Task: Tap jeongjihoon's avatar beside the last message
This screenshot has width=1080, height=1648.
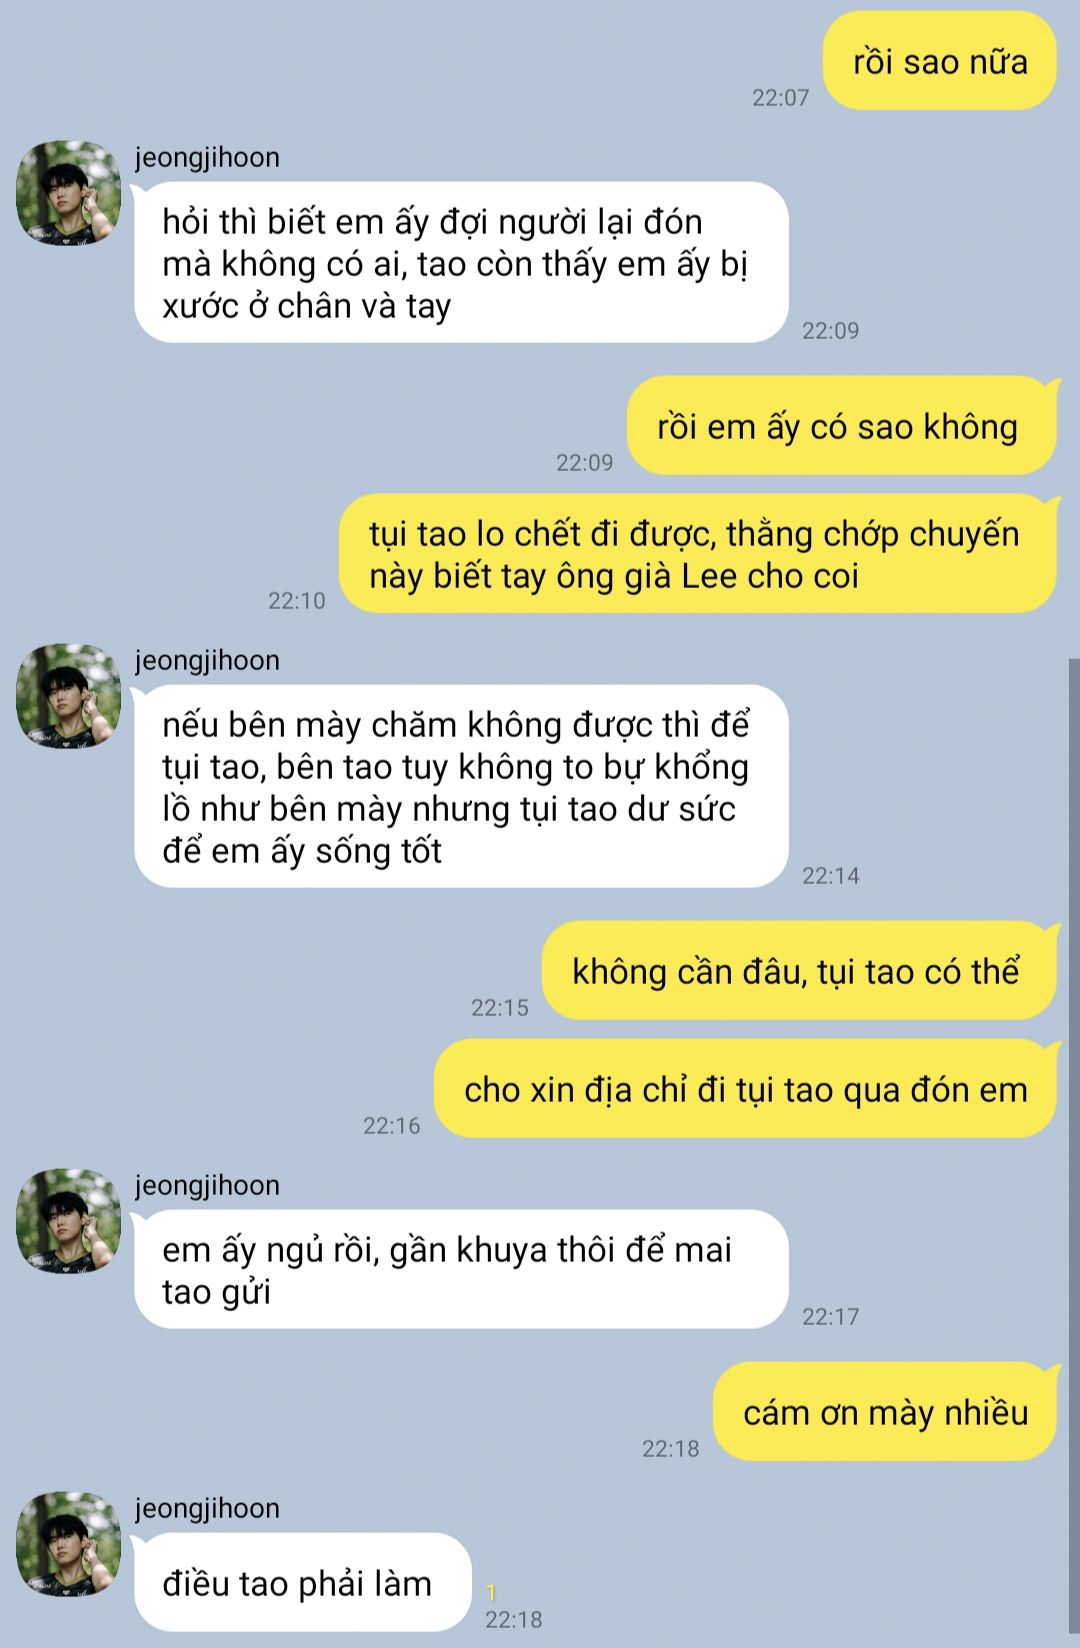Action: click(x=68, y=1544)
